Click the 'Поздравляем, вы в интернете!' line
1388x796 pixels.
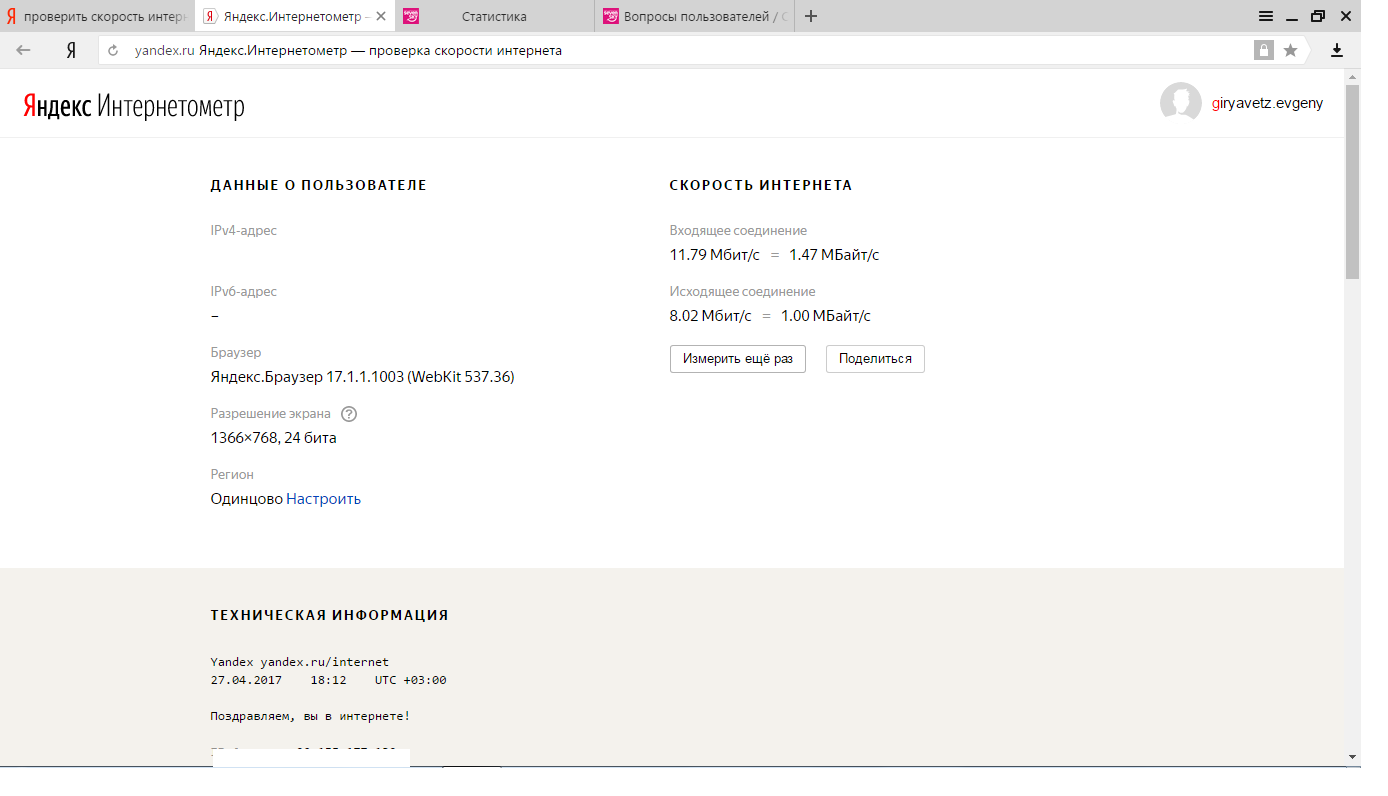[x=310, y=716]
